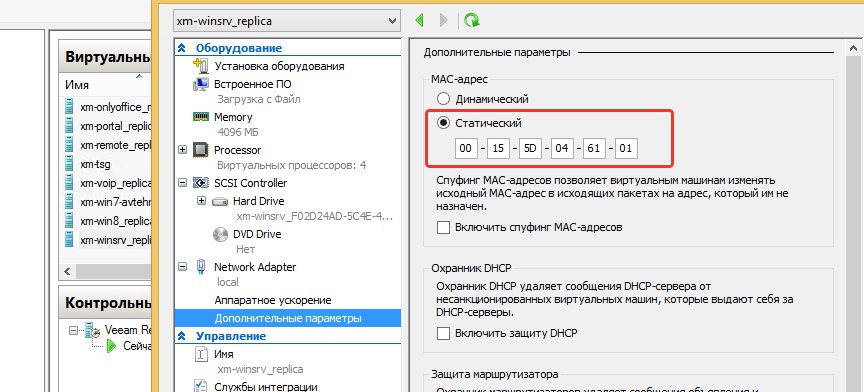Click MAC address field containing 00
Screen dimensions: 864x392
coord(466,148)
